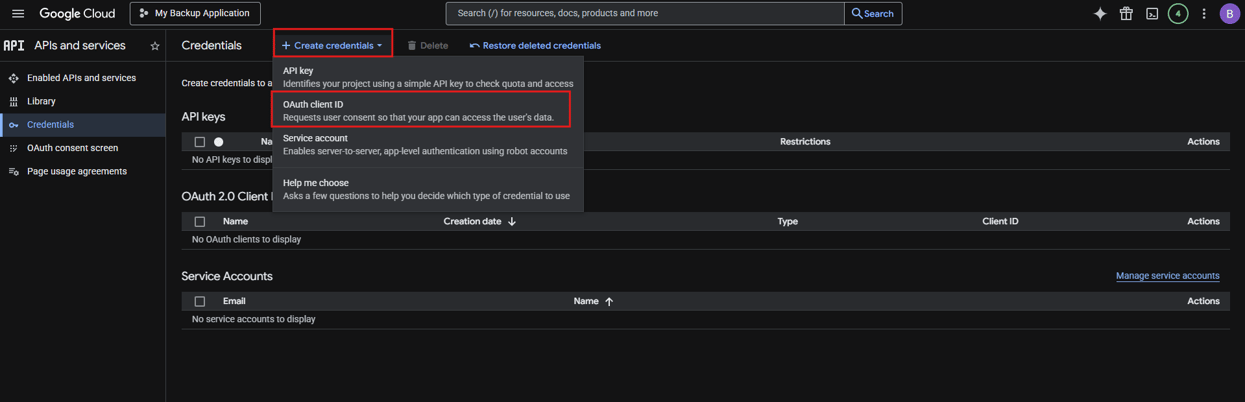This screenshot has height=402, width=1245.
Task: Click the Page usage agreements sidebar icon
Action: [x=13, y=172]
